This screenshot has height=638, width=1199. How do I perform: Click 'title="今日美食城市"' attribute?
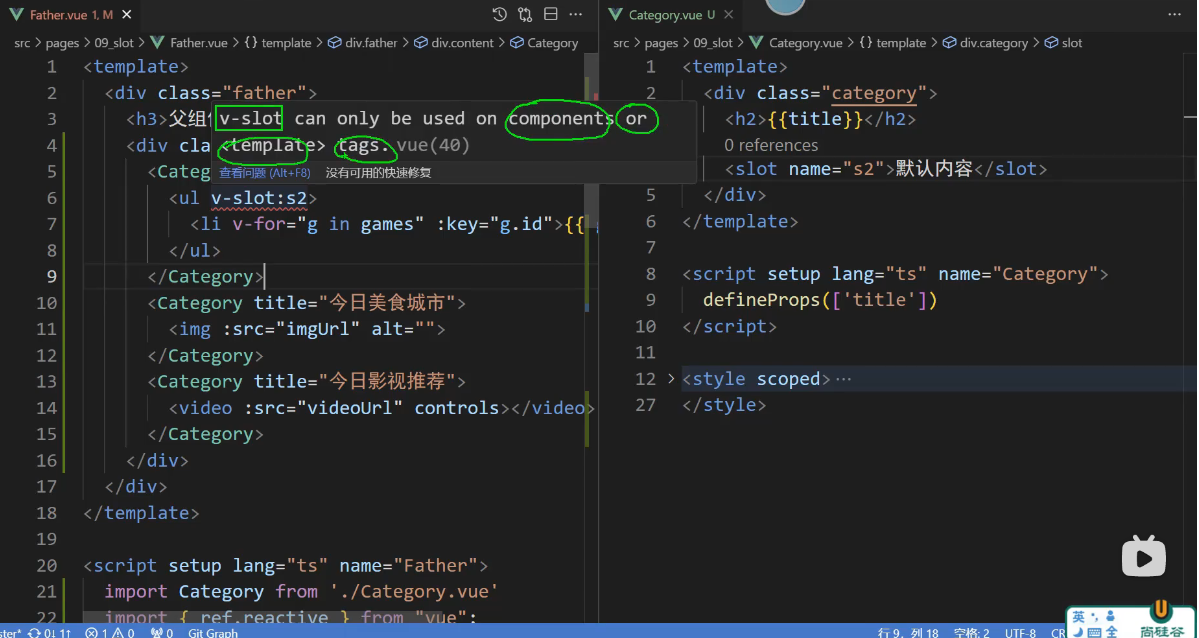click(x=355, y=303)
